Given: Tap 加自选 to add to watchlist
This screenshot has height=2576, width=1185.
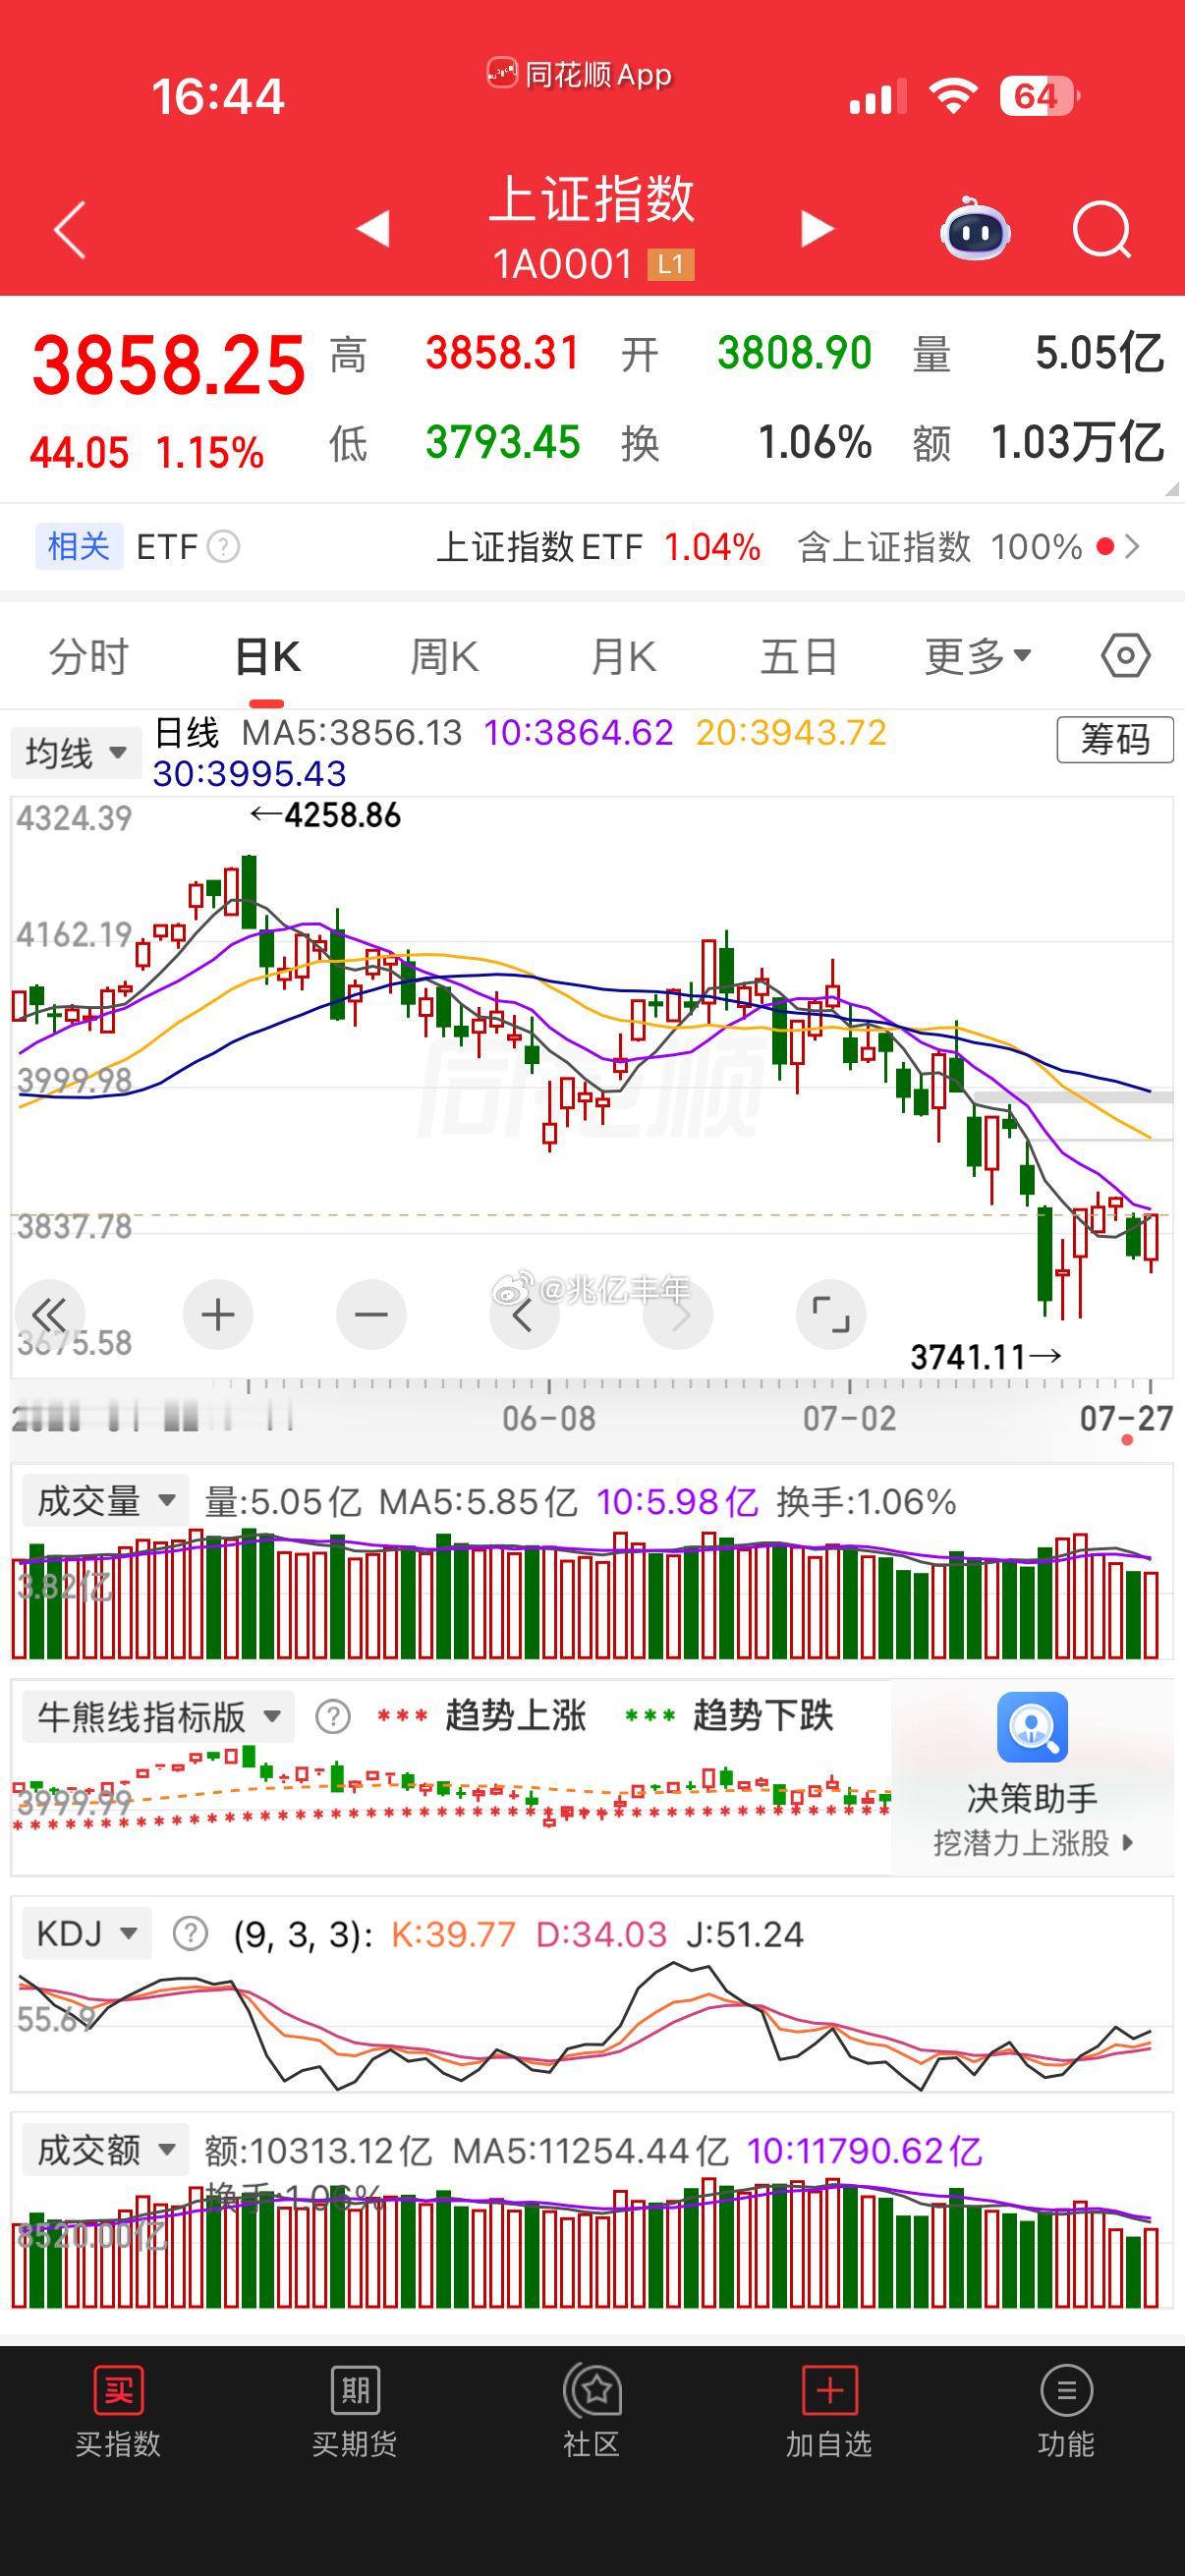Looking at the screenshot, I should click(x=829, y=2411).
